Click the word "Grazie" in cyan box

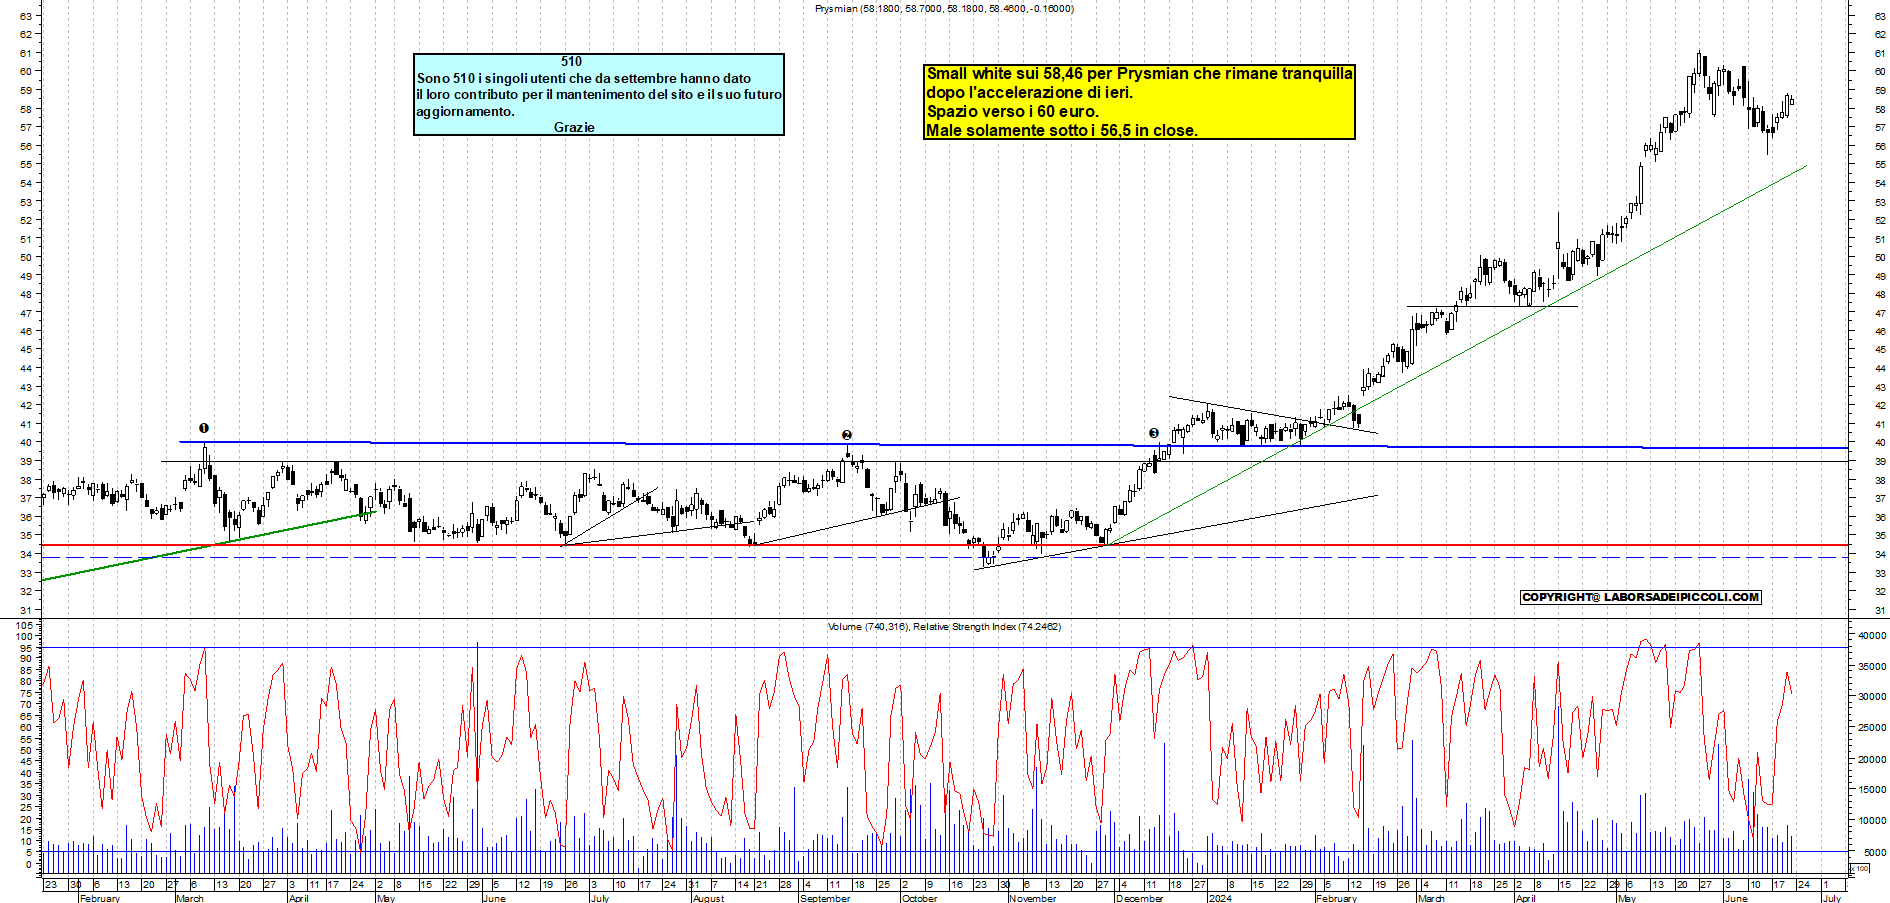pos(574,127)
